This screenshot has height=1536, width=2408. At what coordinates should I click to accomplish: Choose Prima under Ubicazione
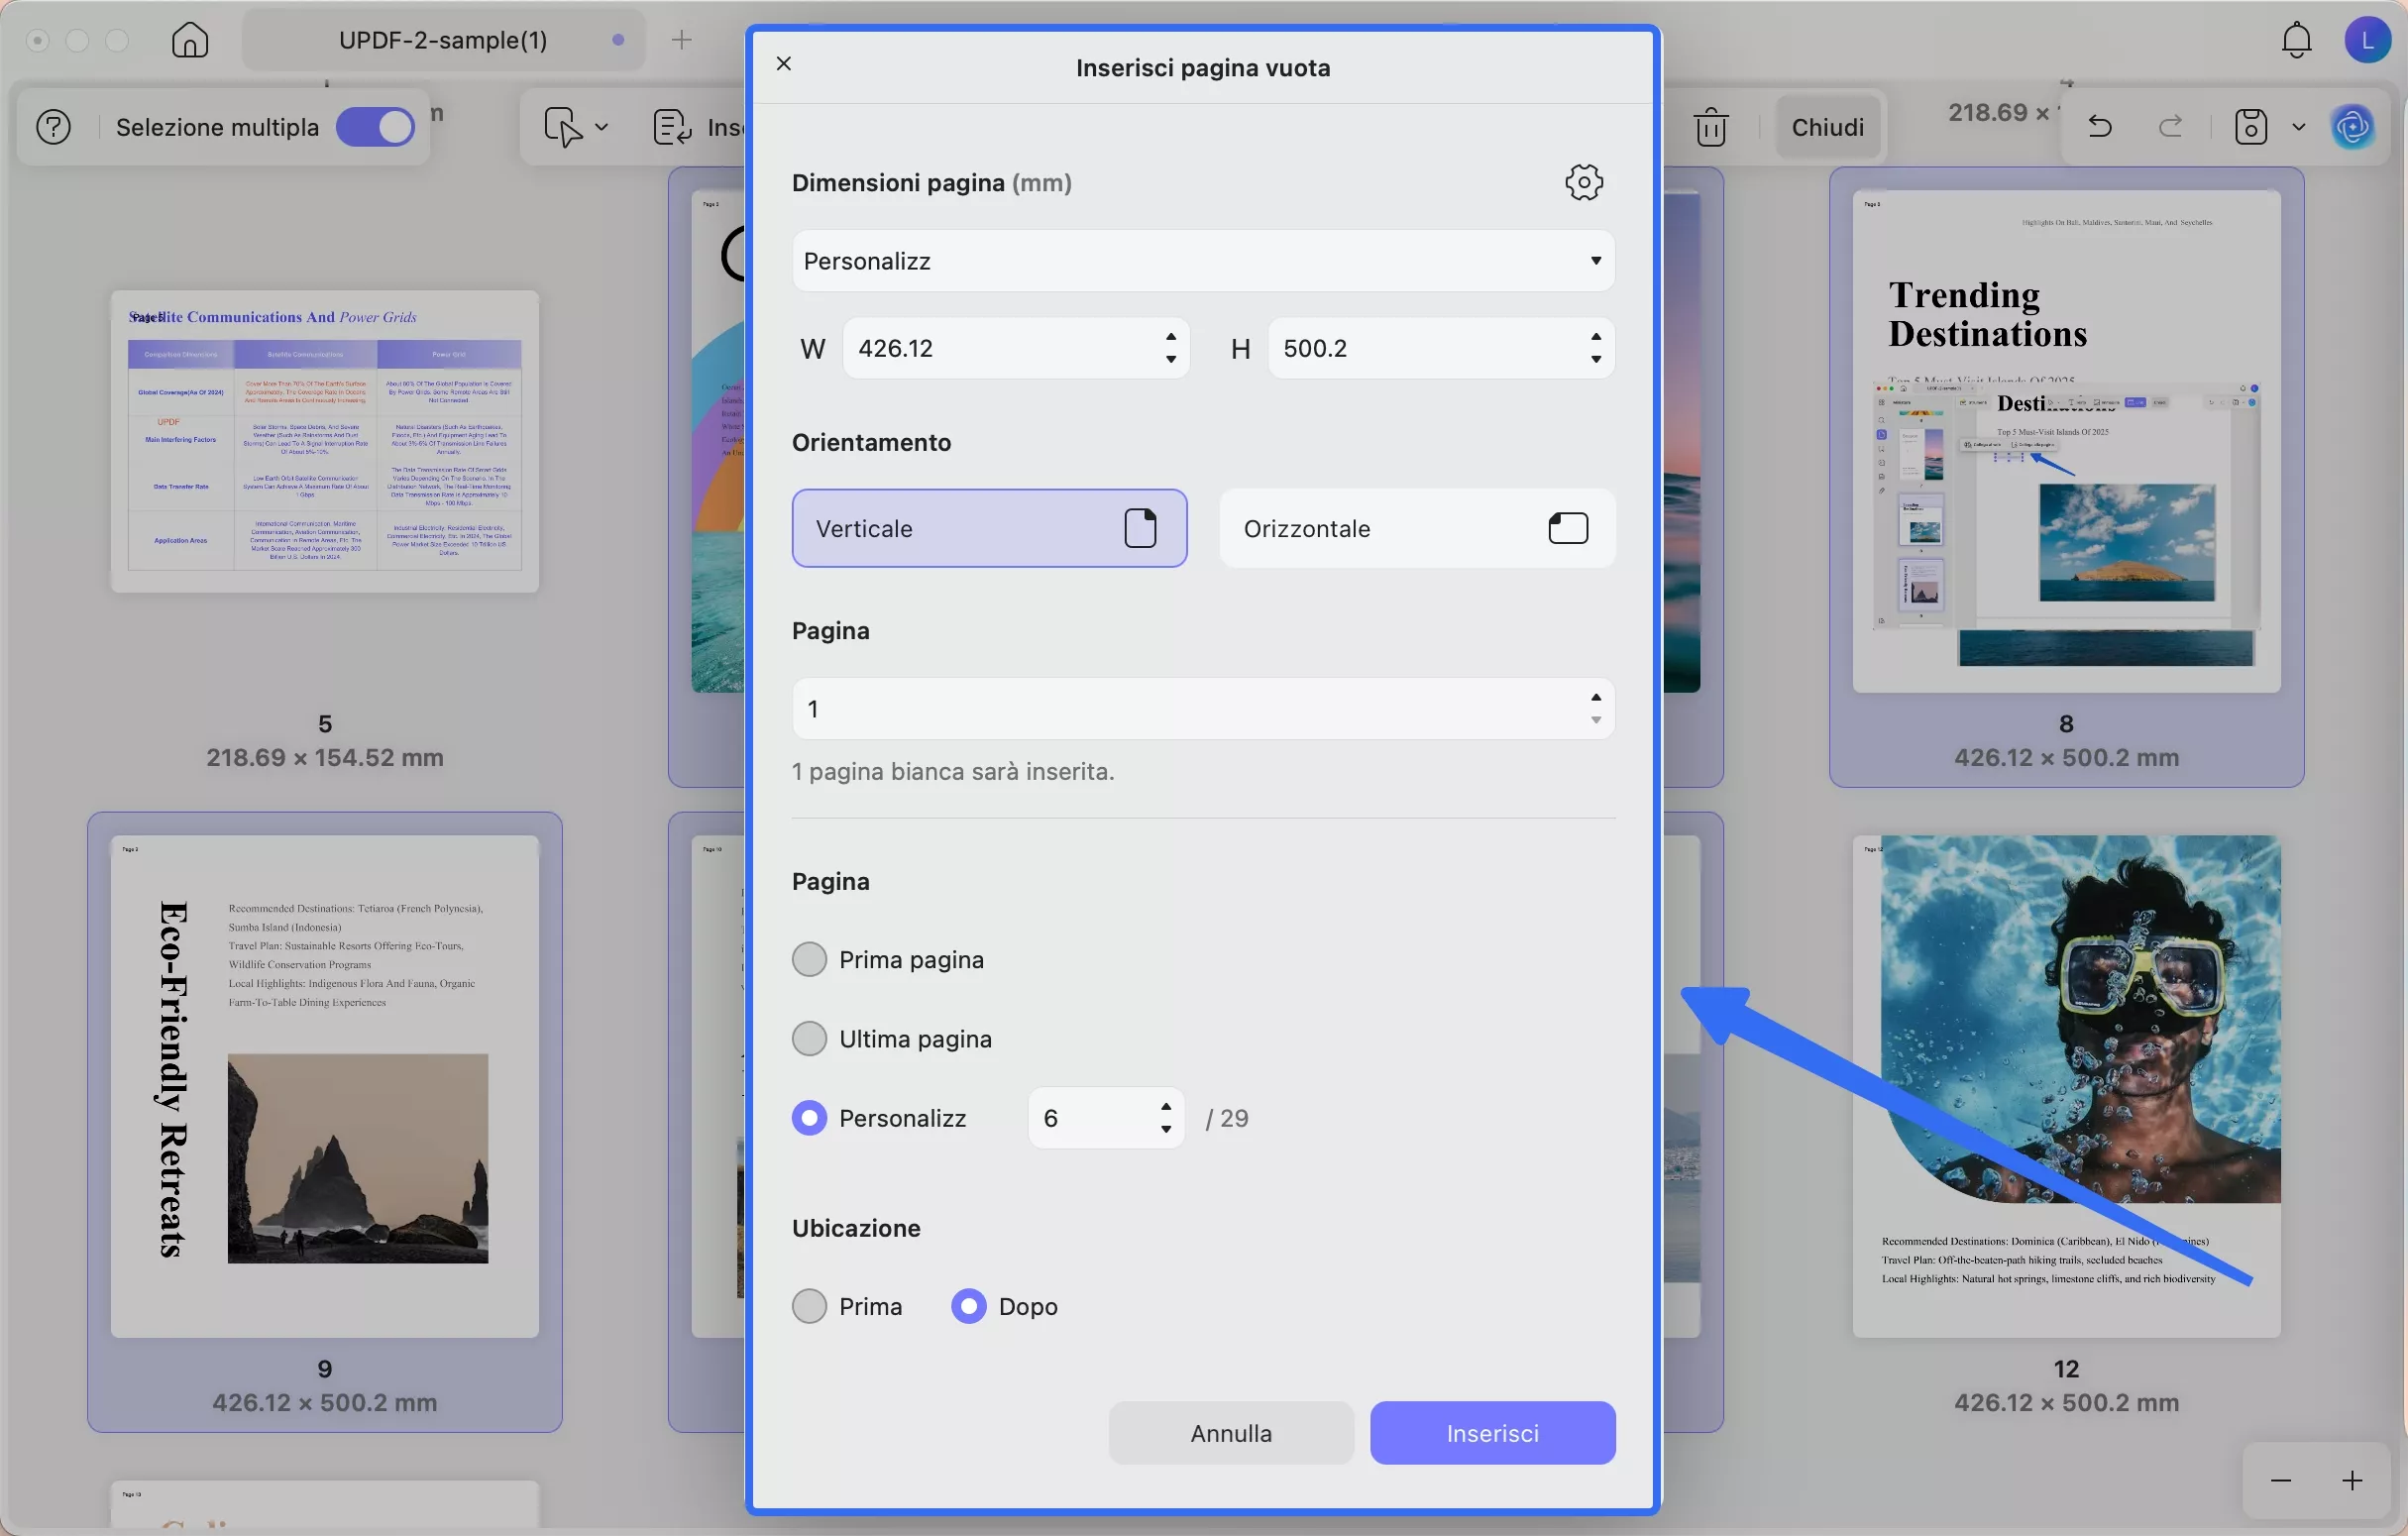pyautogui.click(x=809, y=1306)
